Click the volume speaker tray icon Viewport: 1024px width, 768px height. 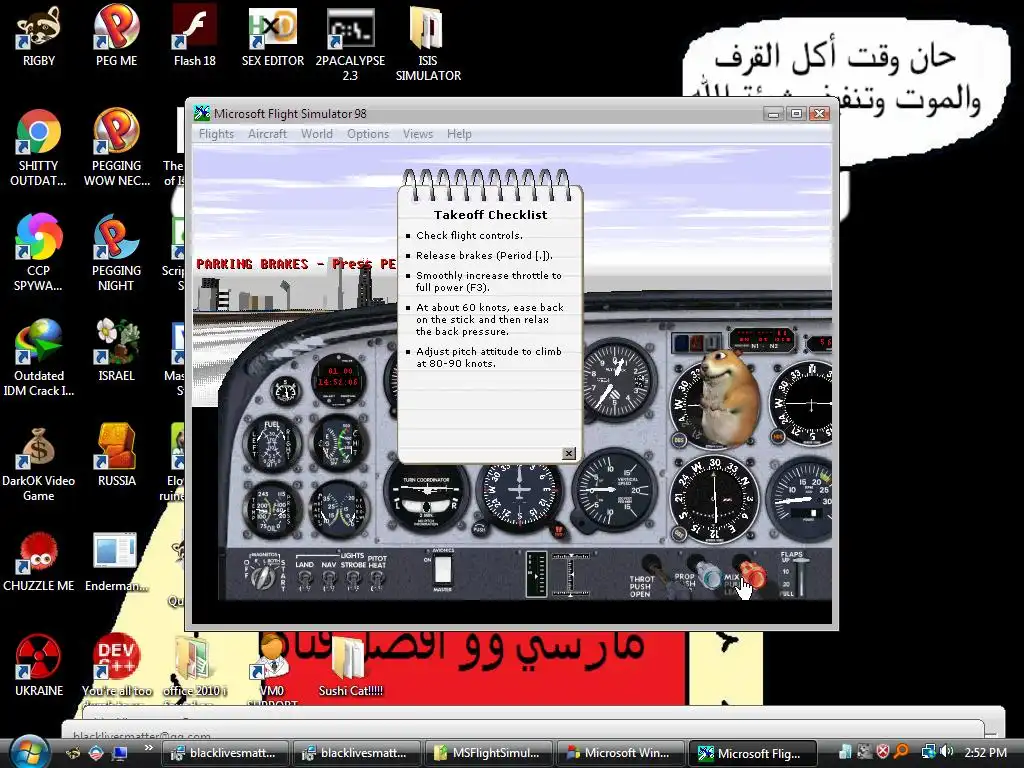(947, 752)
